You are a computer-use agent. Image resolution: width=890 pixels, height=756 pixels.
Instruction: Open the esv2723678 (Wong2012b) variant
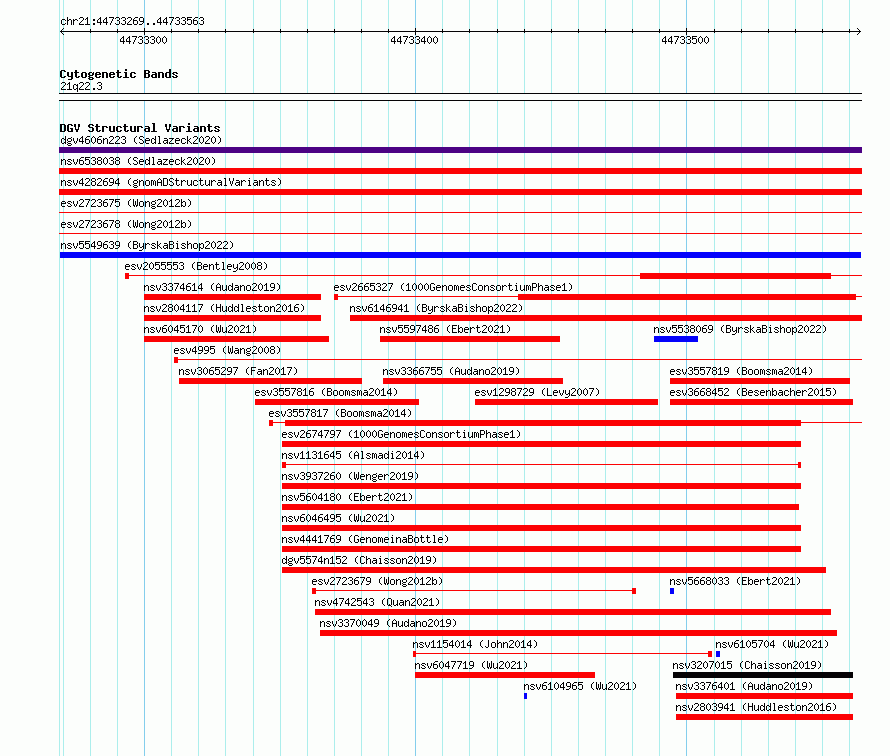tap(126, 224)
